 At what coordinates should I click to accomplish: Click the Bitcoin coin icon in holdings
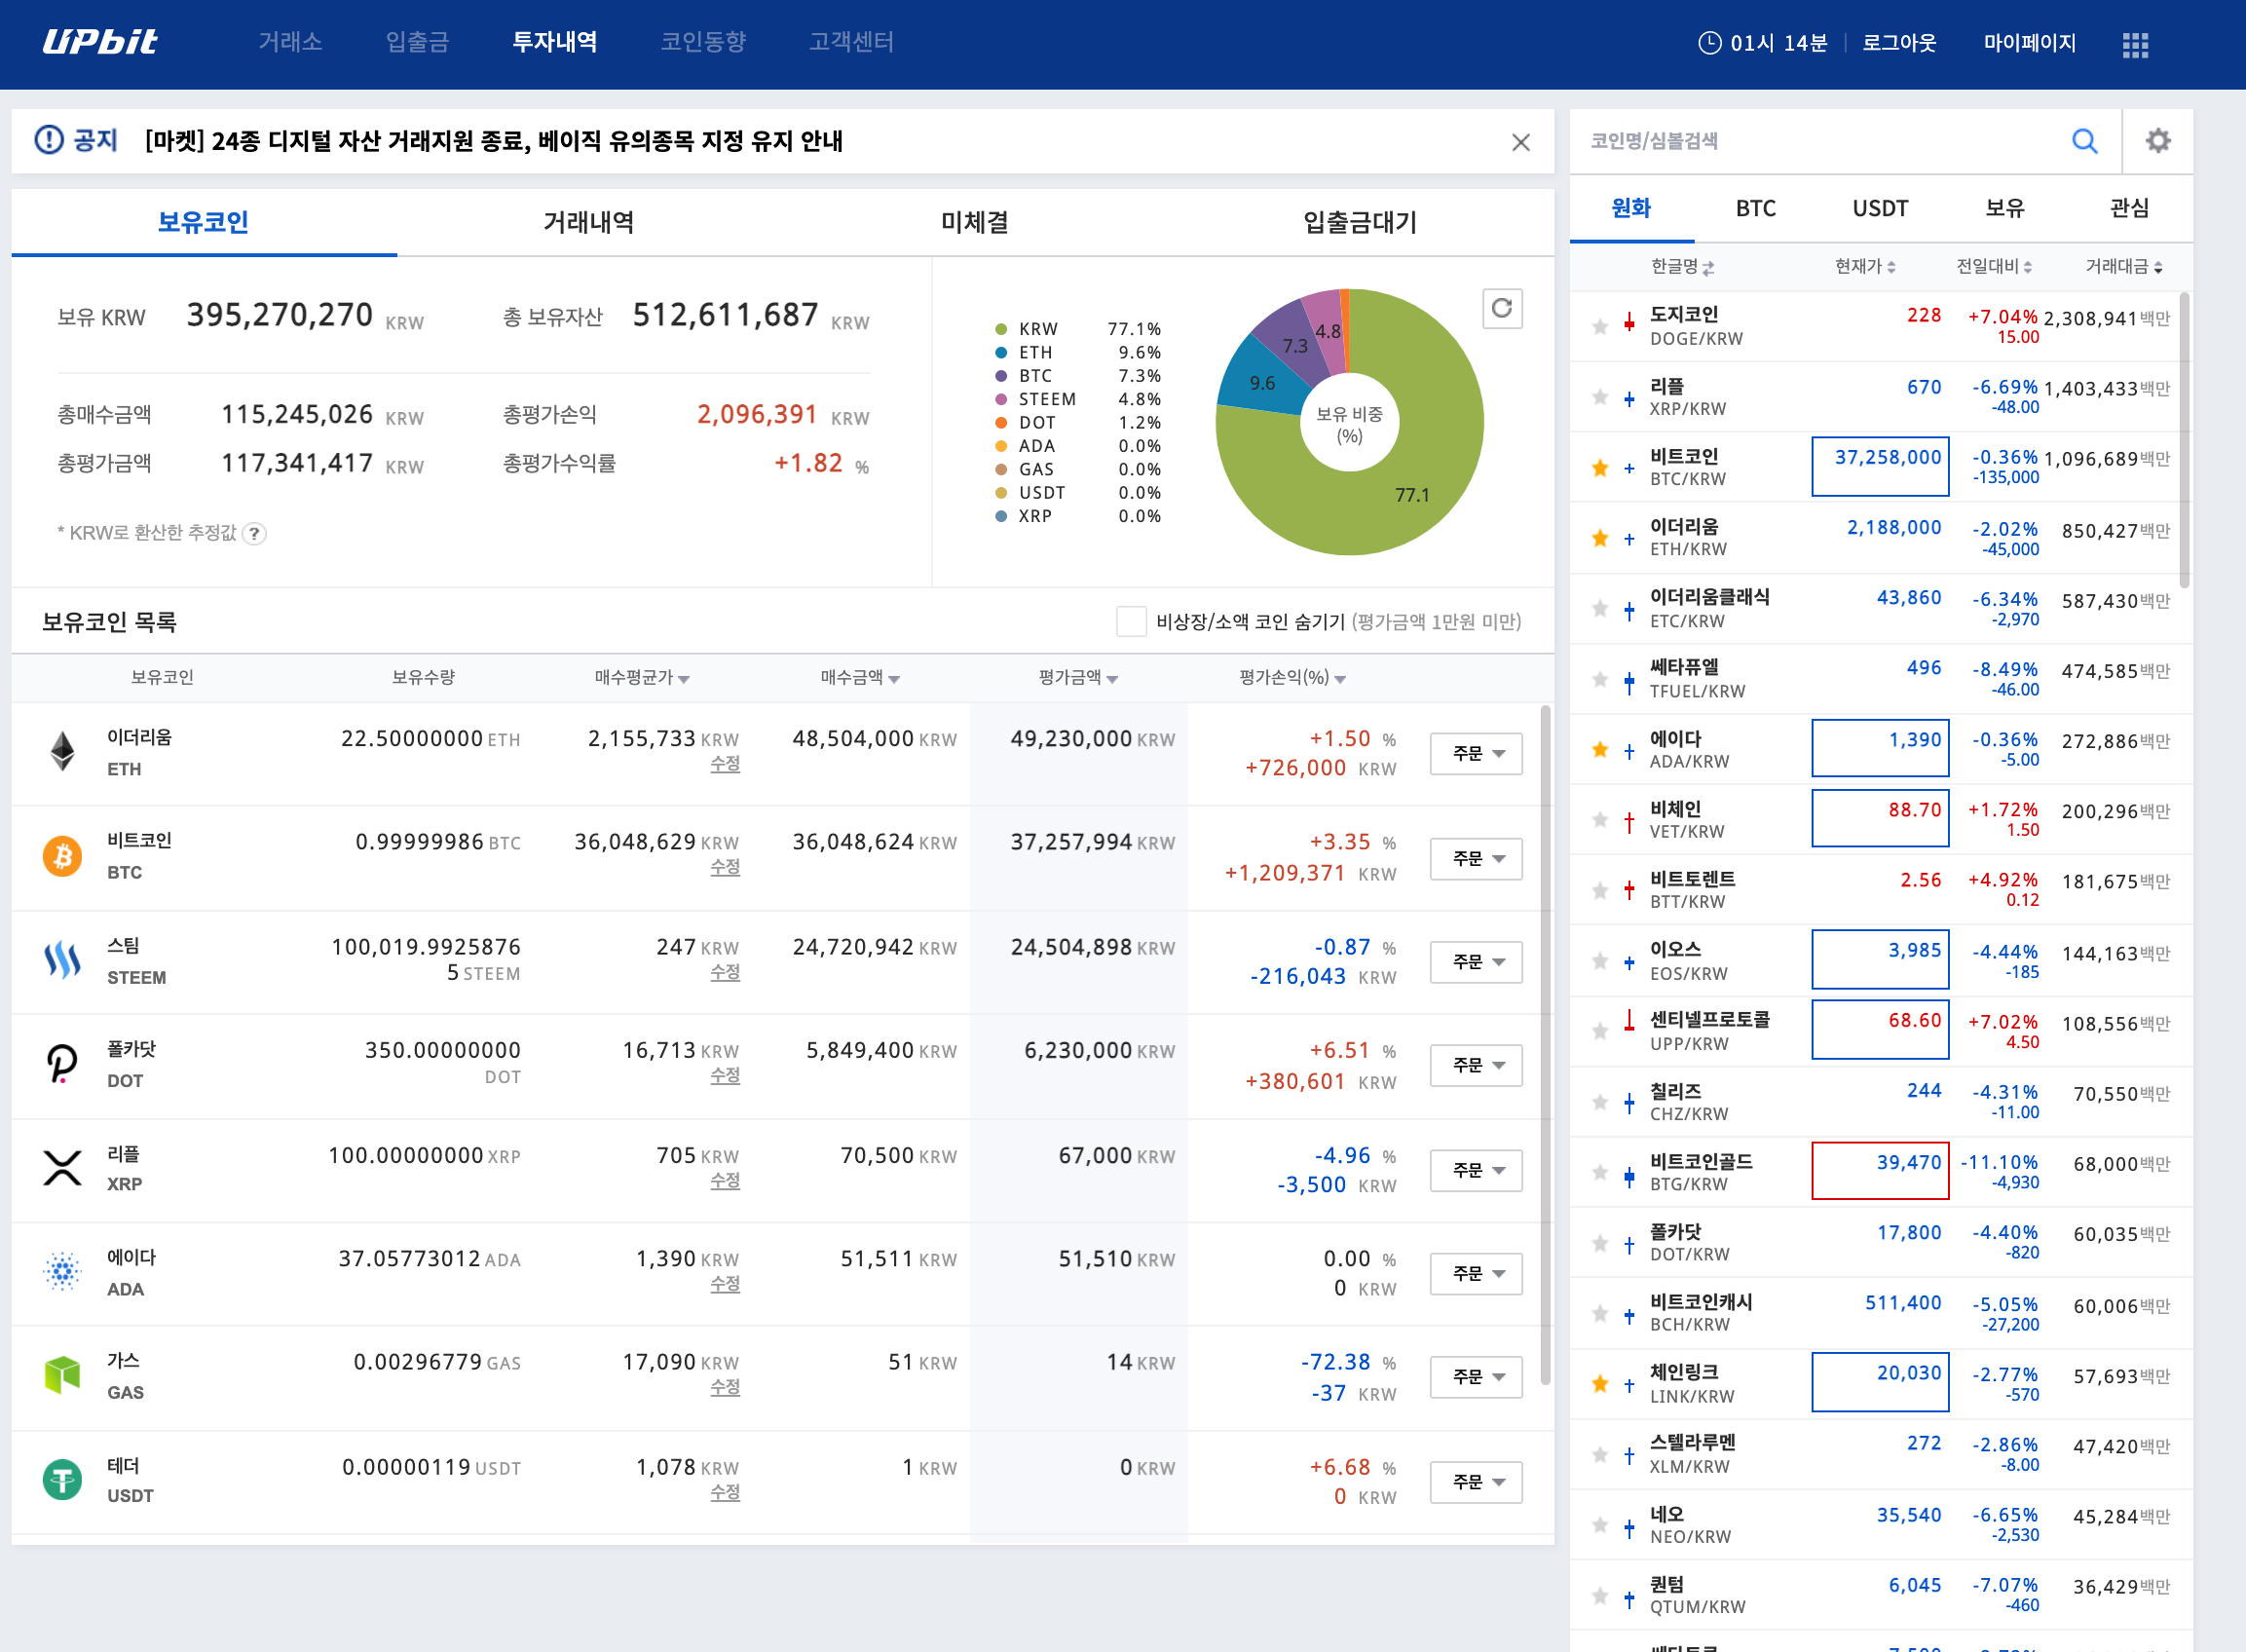[x=62, y=856]
